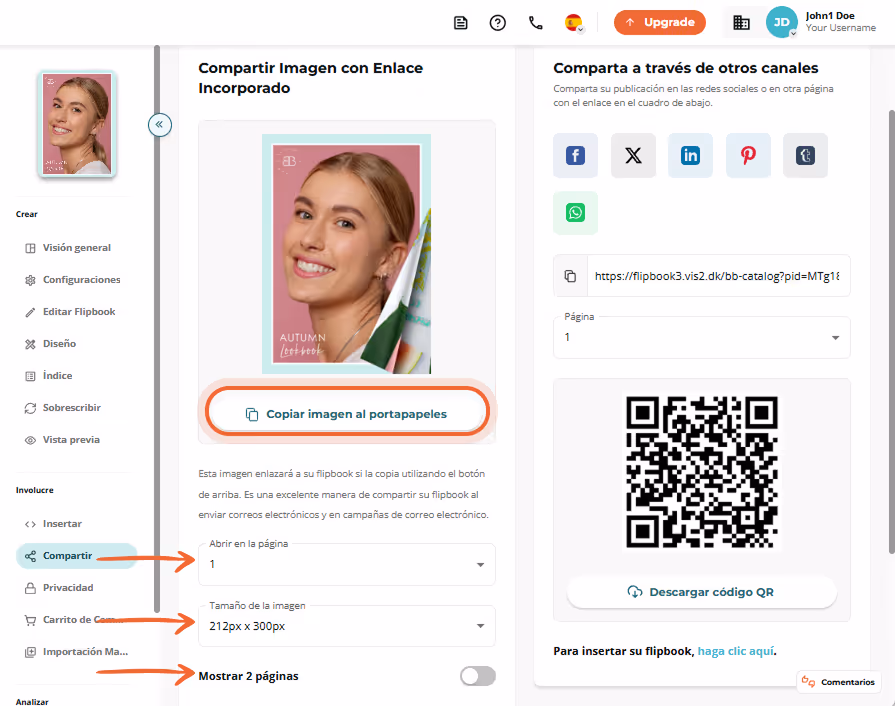Share on Tumblr
This screenshot has width=895, height=706.
pos(805,155)
